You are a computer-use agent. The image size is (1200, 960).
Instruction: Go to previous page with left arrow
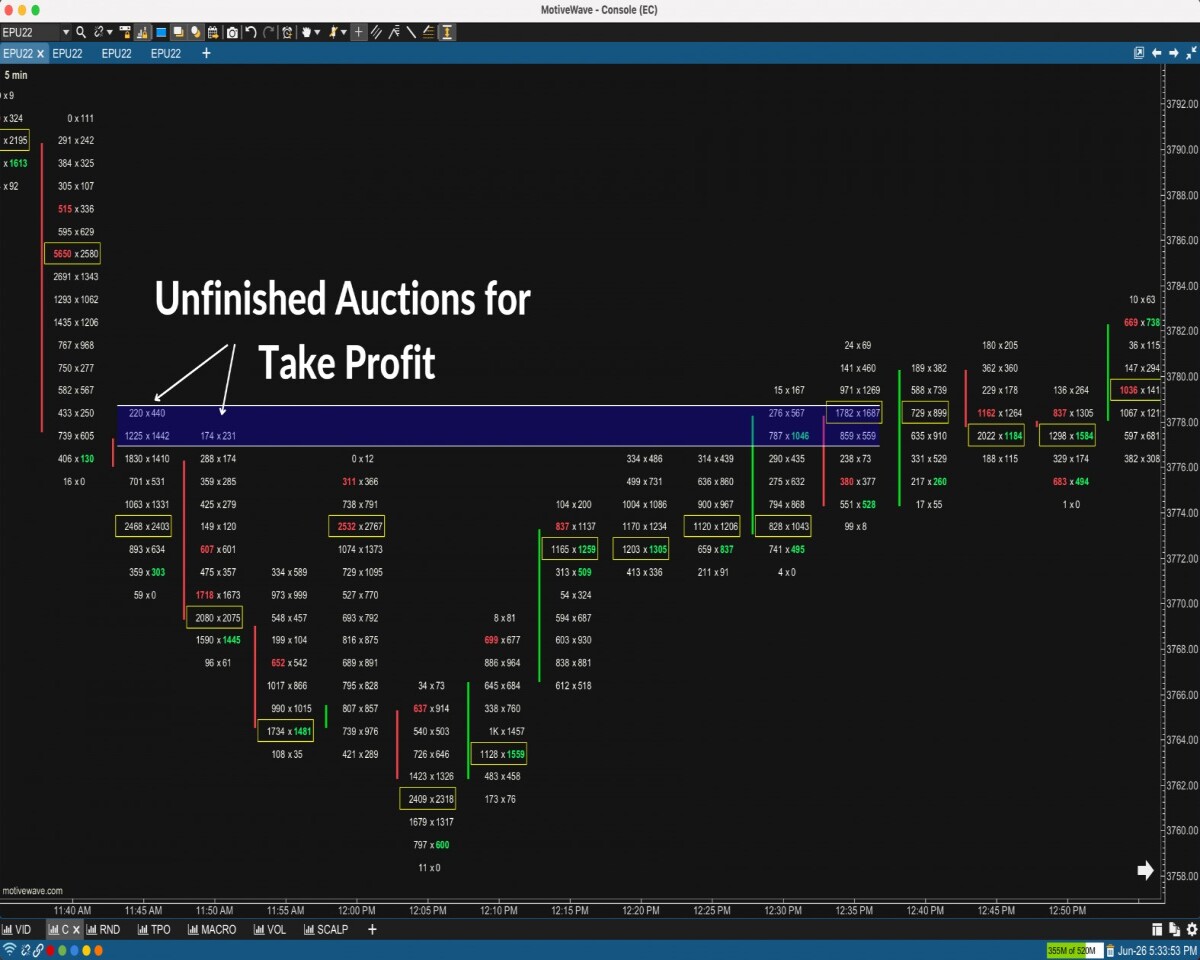tap(1157, 53)
